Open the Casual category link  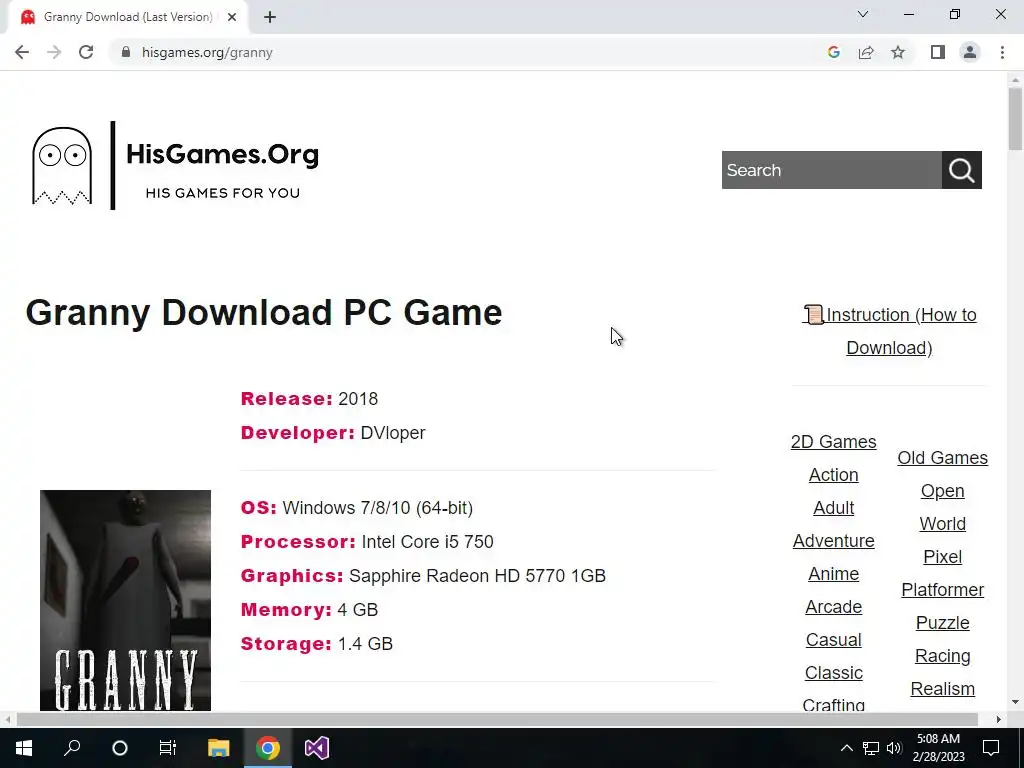point(833,639)
